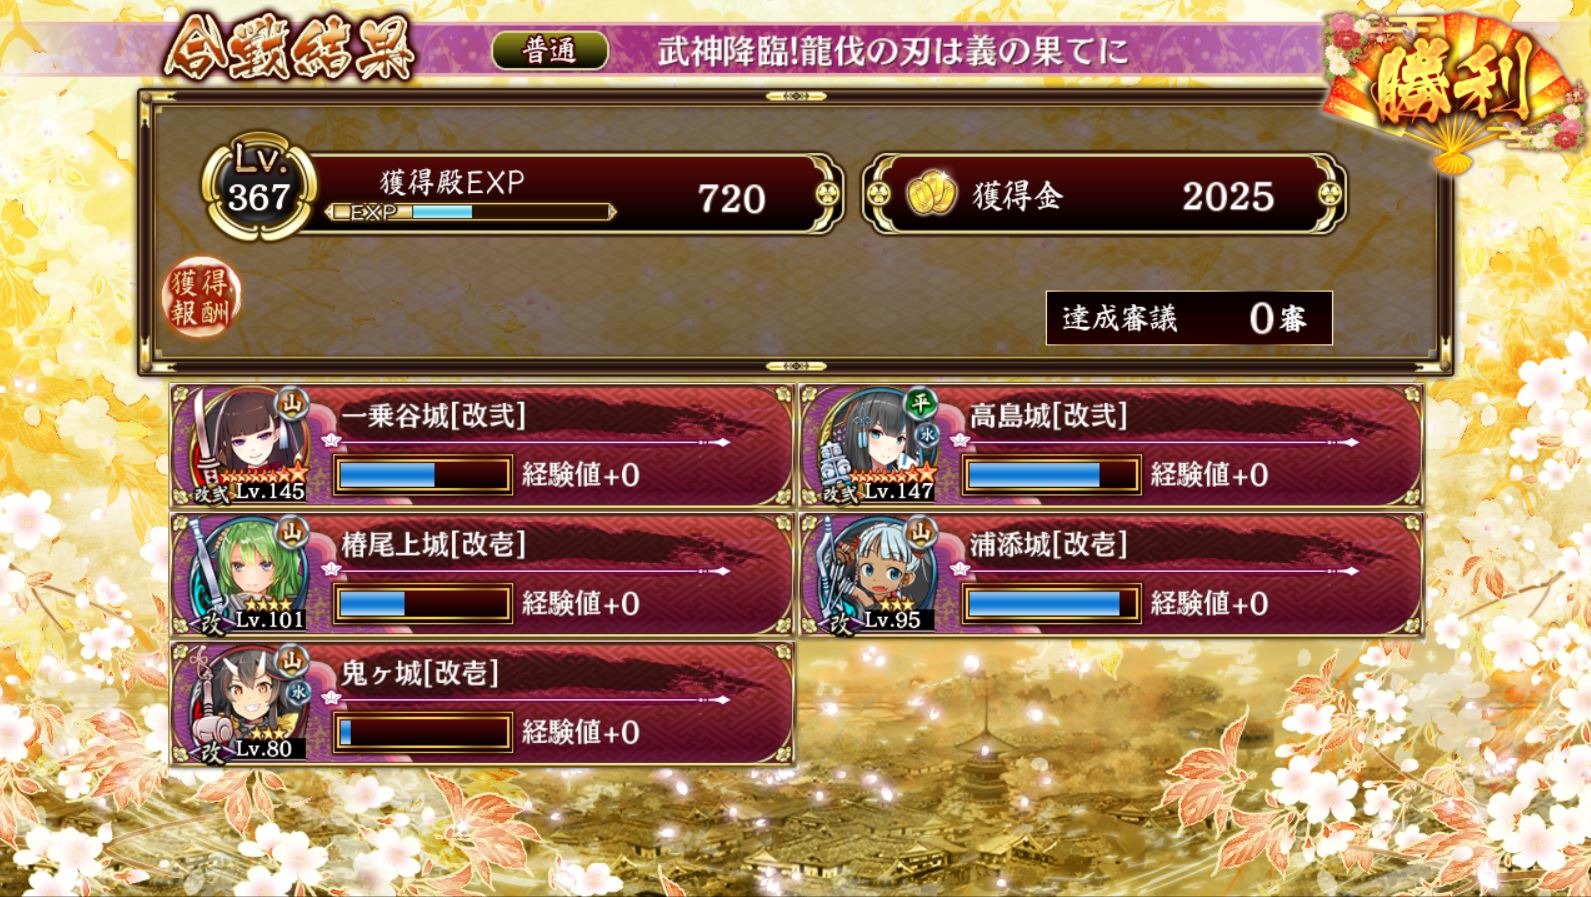Click the 山 terrain icon on 一乗谷城
The height and width of the screenshot is (897, 1591).
[x=293, y=401]
